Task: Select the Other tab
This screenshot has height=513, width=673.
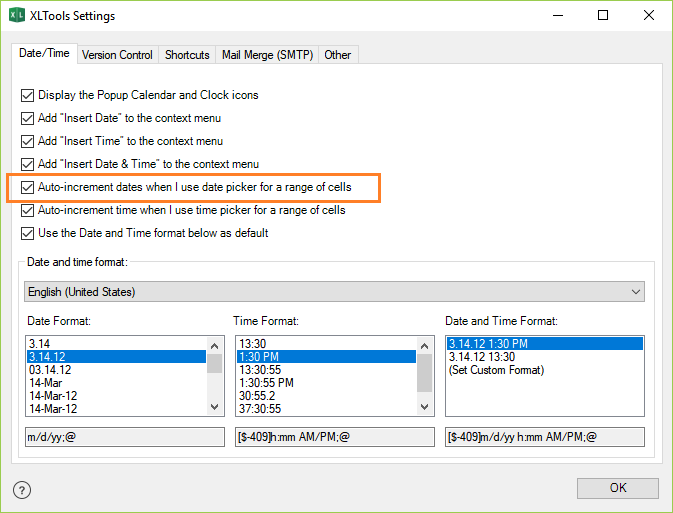Action: tap(338, 55)
